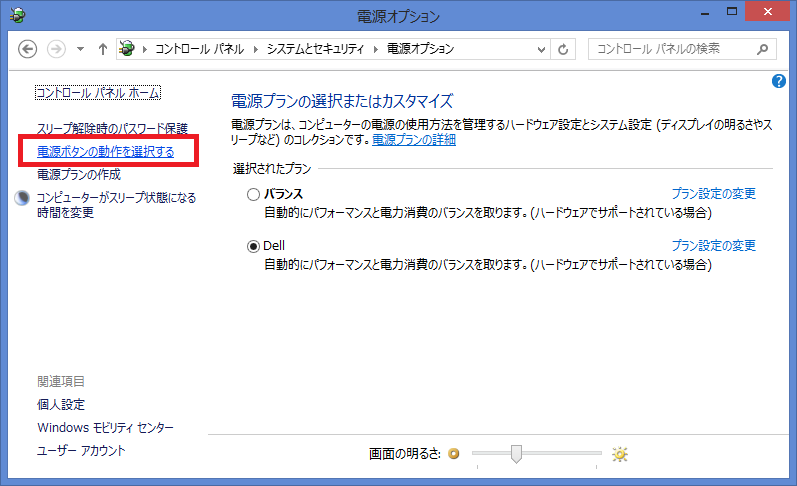Expand the arrow after コントロール パネル breadcrumb
Image resolution: width=797 pixels, height=486 pixels.
coord(257,49)
